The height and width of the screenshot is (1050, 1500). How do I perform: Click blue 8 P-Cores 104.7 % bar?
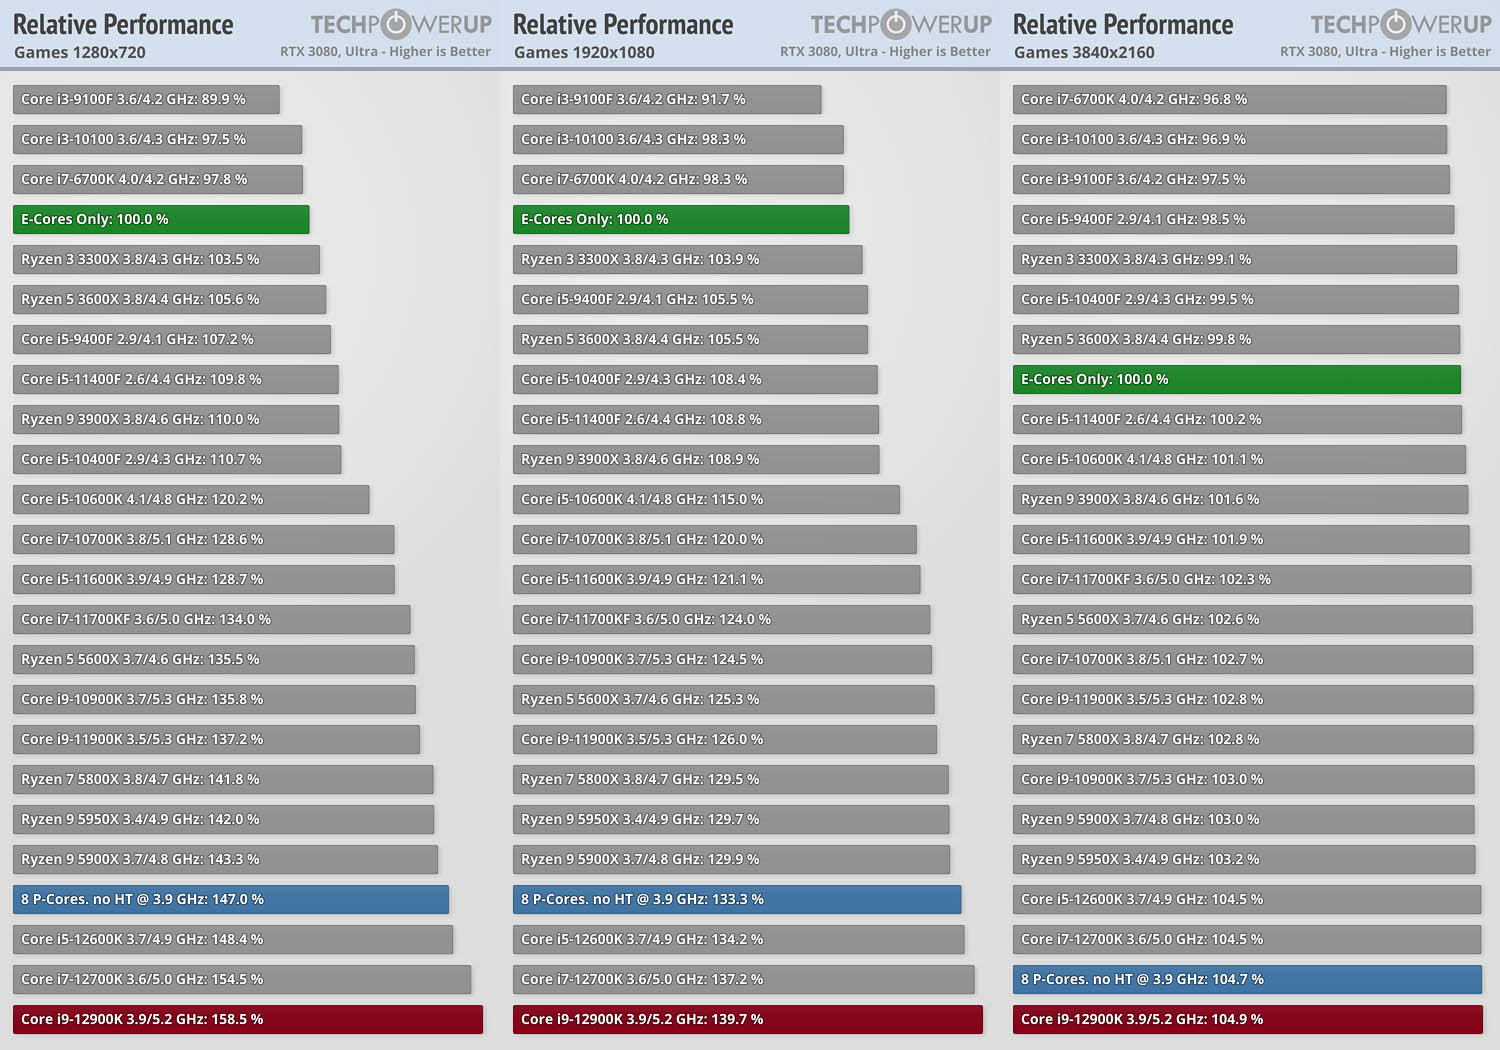(x=1247, y=979)
